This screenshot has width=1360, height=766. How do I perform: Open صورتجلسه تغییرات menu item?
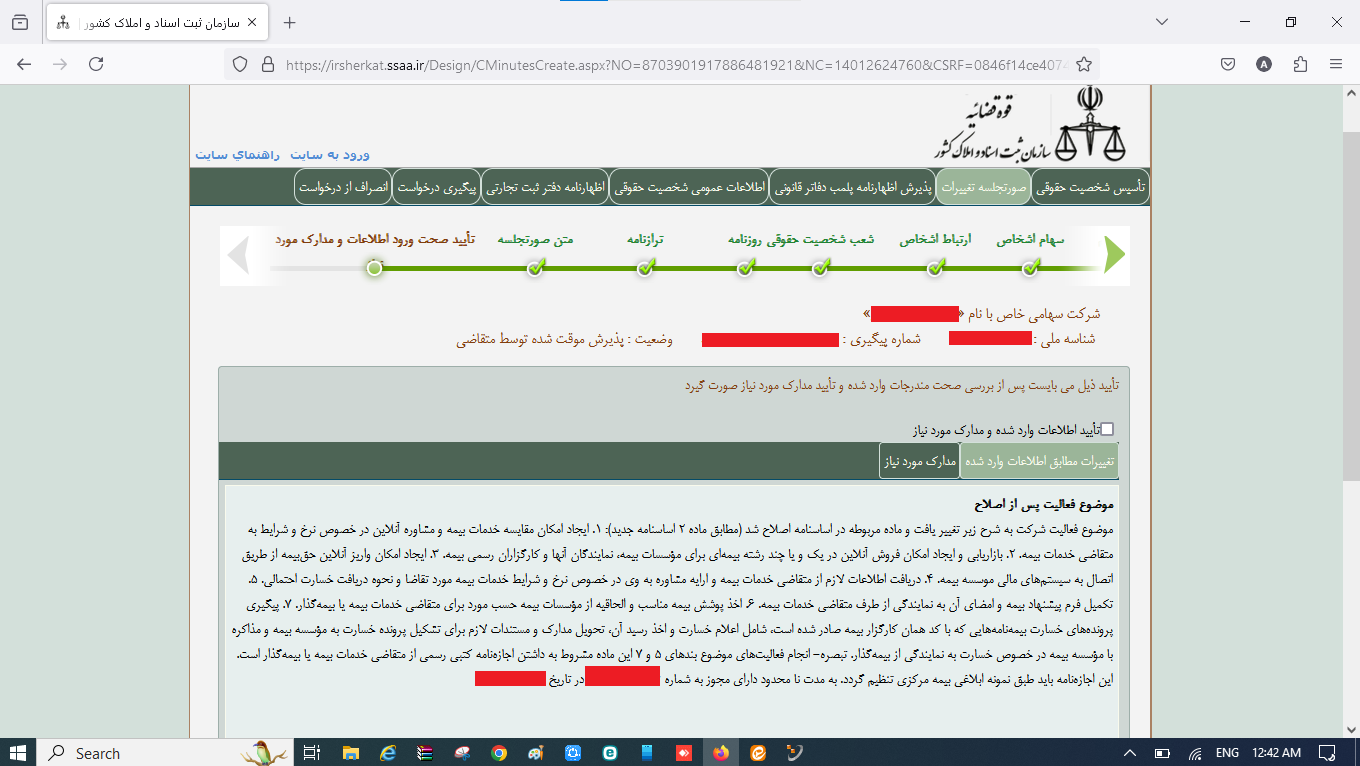pyautogui.click(x=982, y=187)
